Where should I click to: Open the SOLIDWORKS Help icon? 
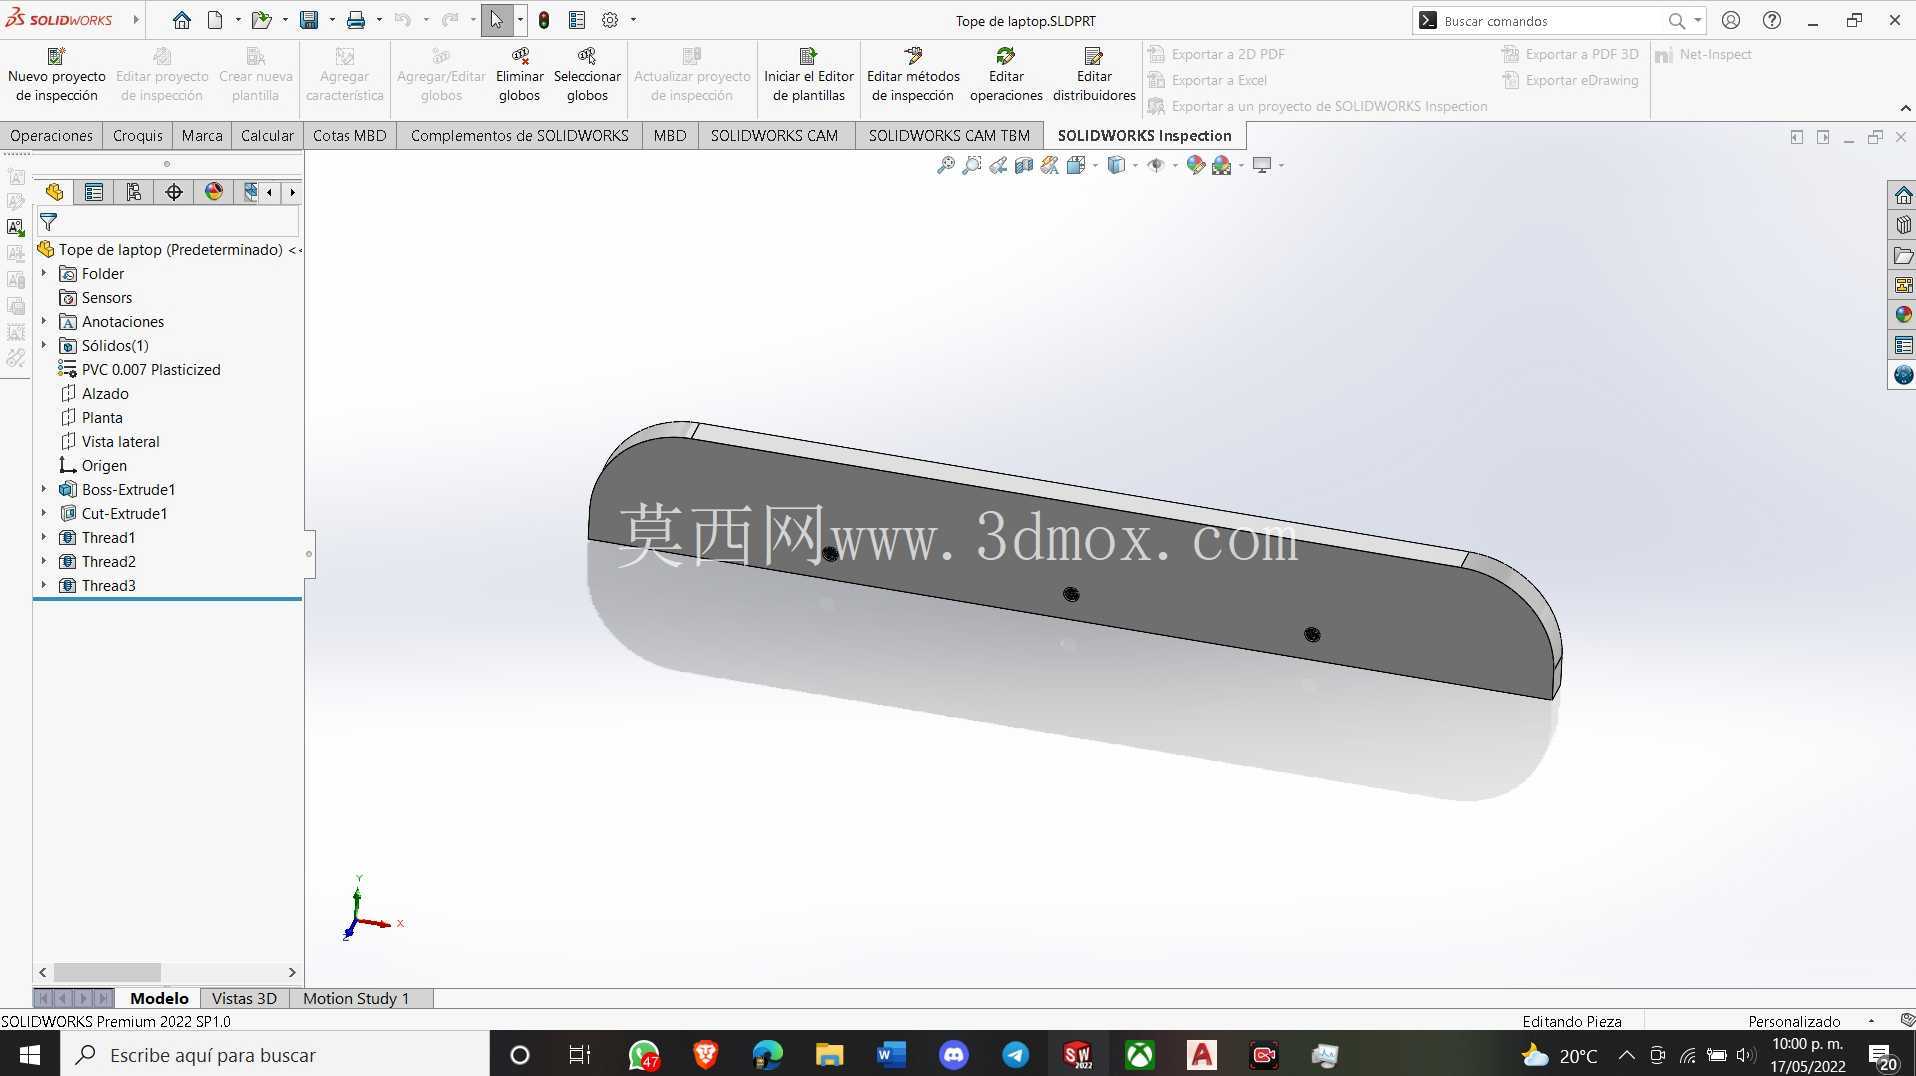pyautogui.click(x=1771, y=20)
